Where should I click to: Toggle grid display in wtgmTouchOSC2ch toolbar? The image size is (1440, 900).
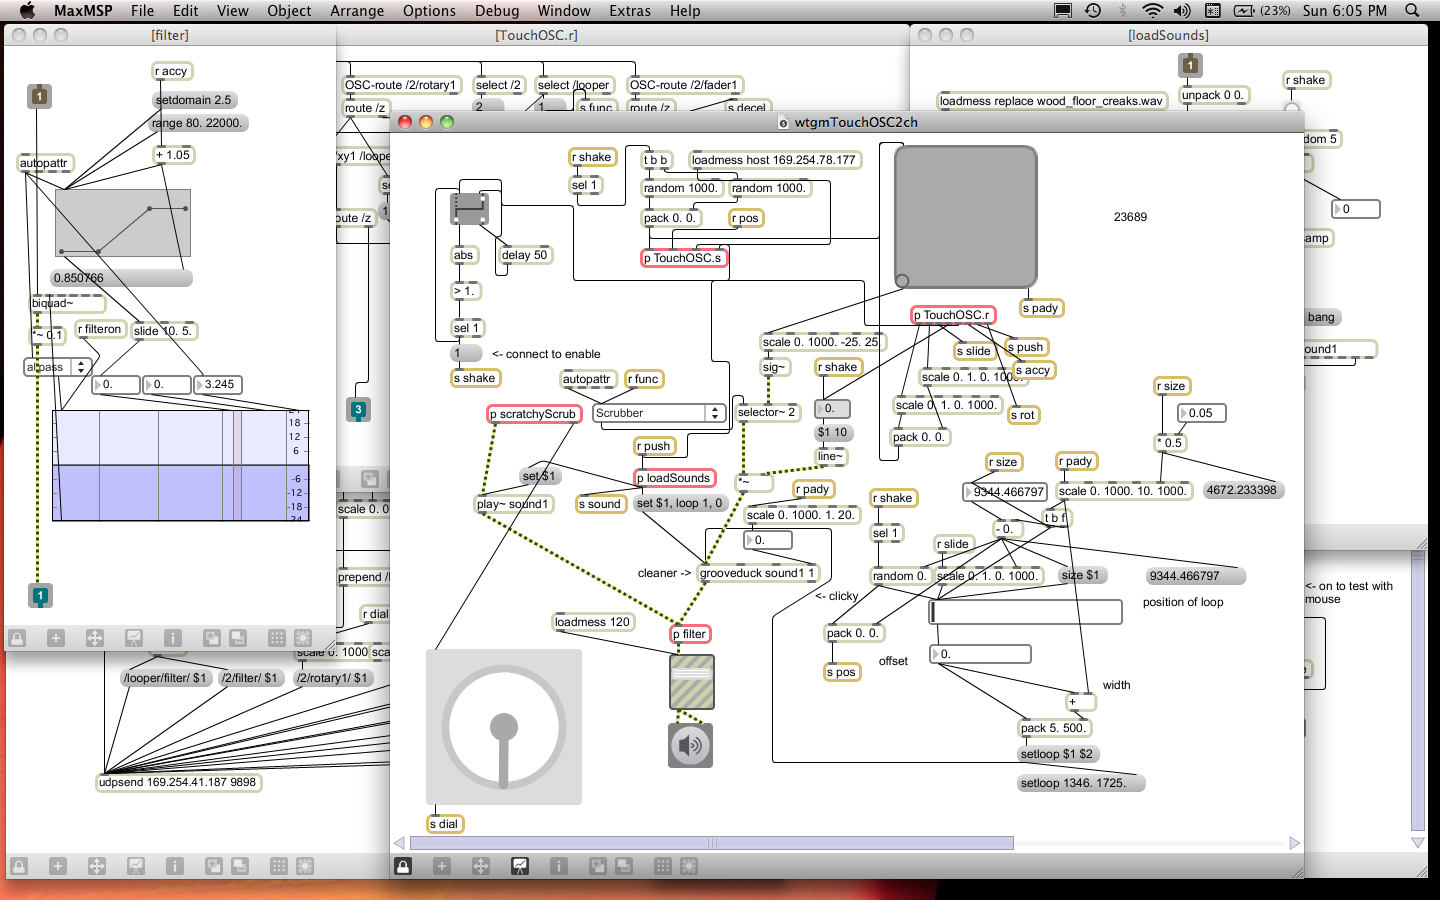(x=662, y=866)
